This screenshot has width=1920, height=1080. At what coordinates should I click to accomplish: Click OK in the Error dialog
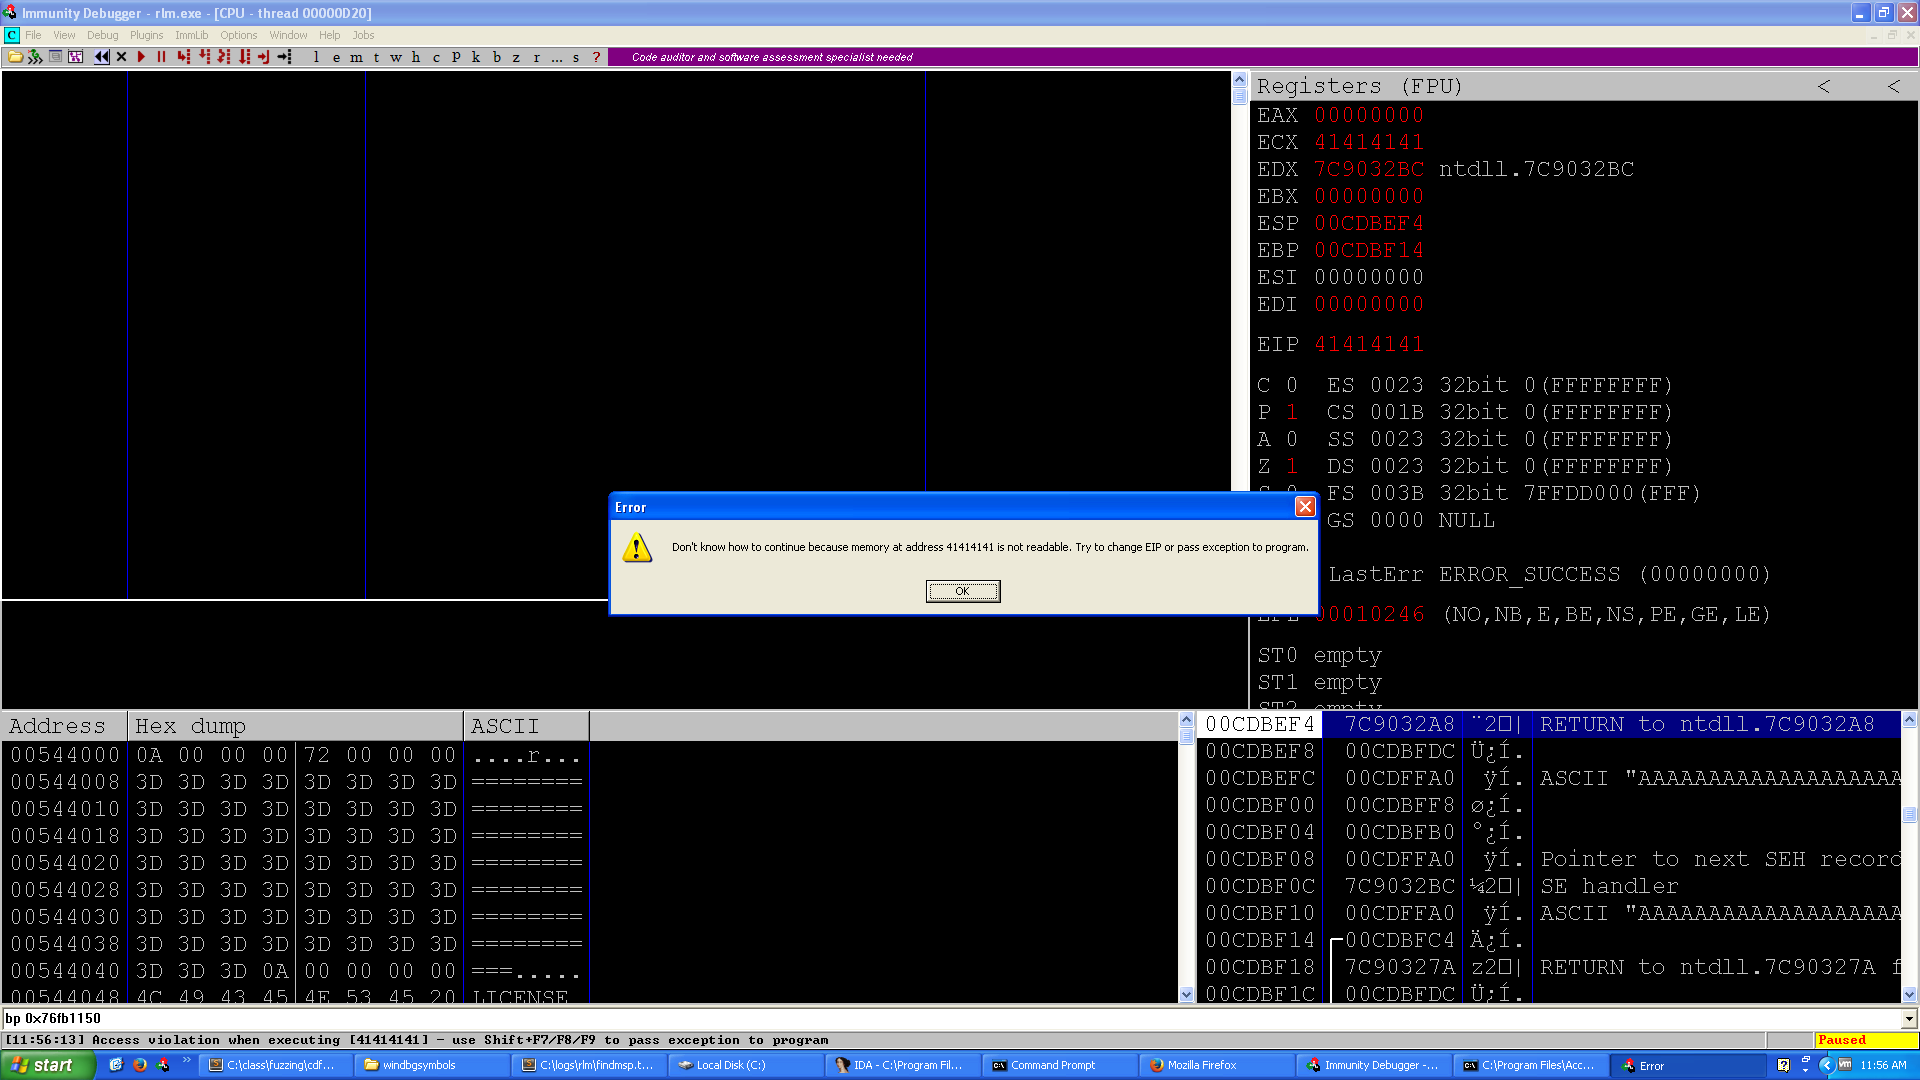click(x=962, y=591)
